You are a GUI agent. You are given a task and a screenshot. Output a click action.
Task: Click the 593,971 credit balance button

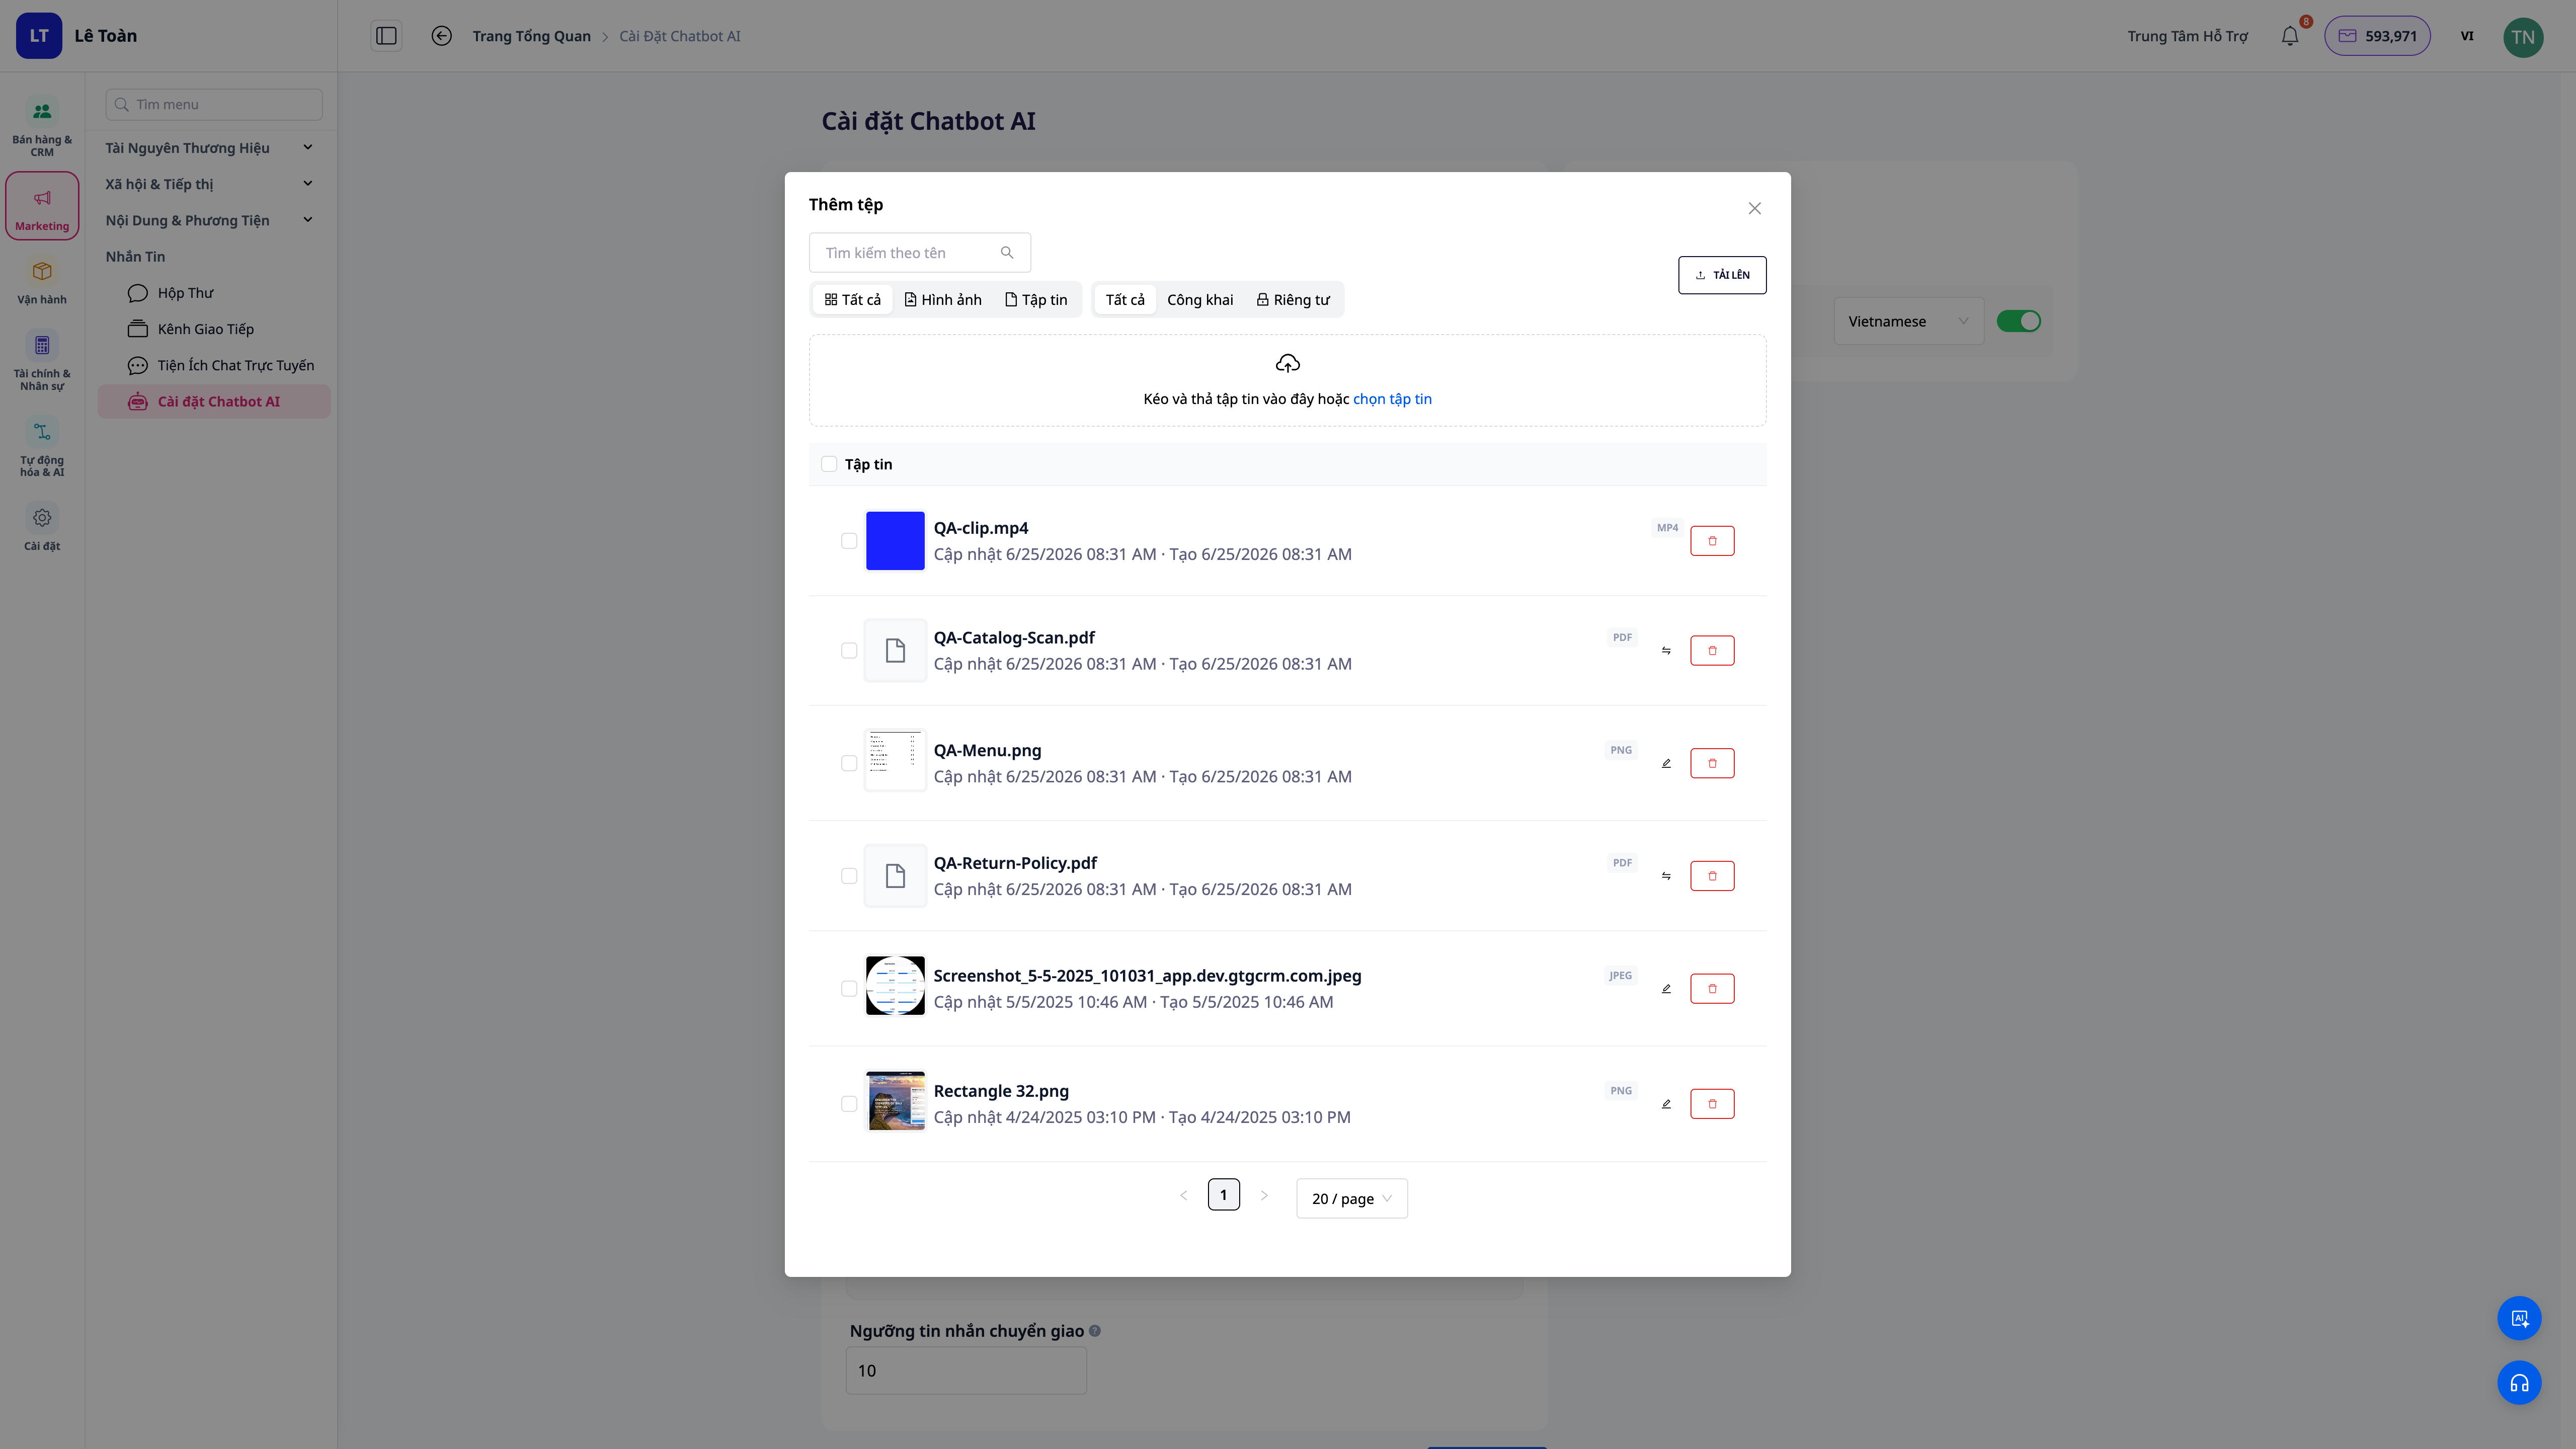pos(2376,36)
